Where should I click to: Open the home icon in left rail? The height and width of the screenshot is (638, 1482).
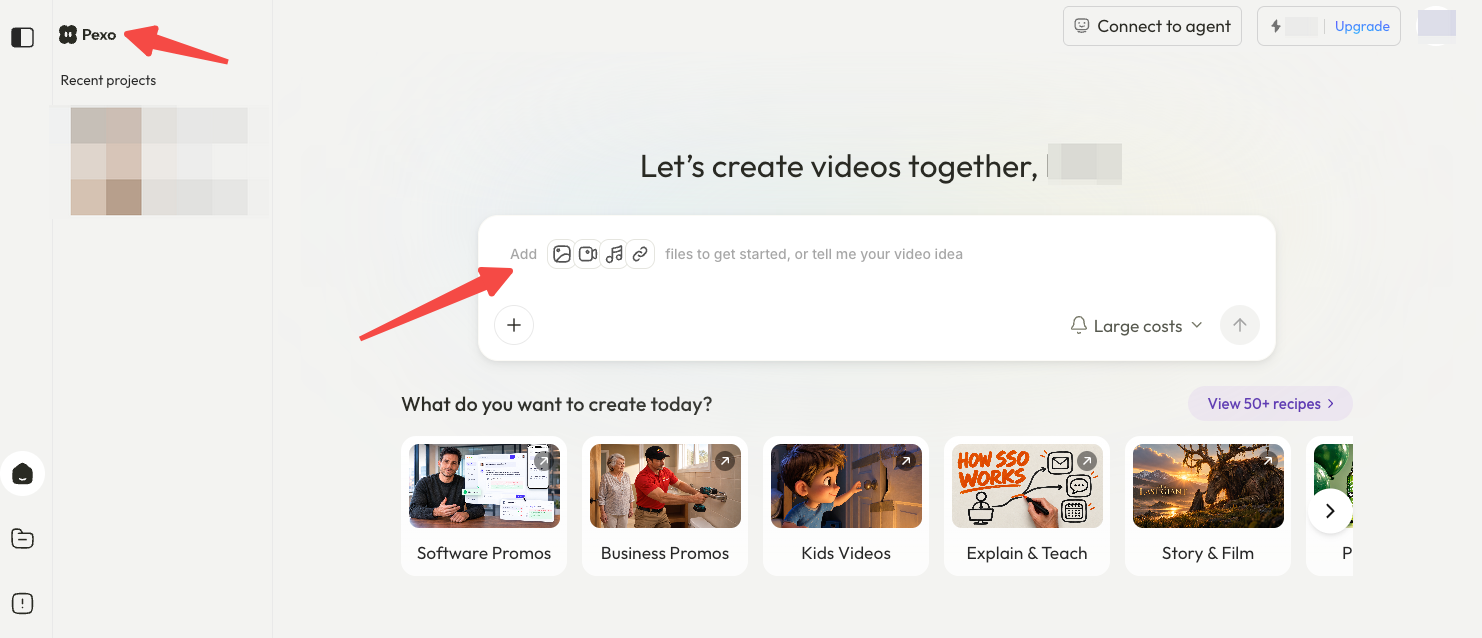click(x=22, y=474)
